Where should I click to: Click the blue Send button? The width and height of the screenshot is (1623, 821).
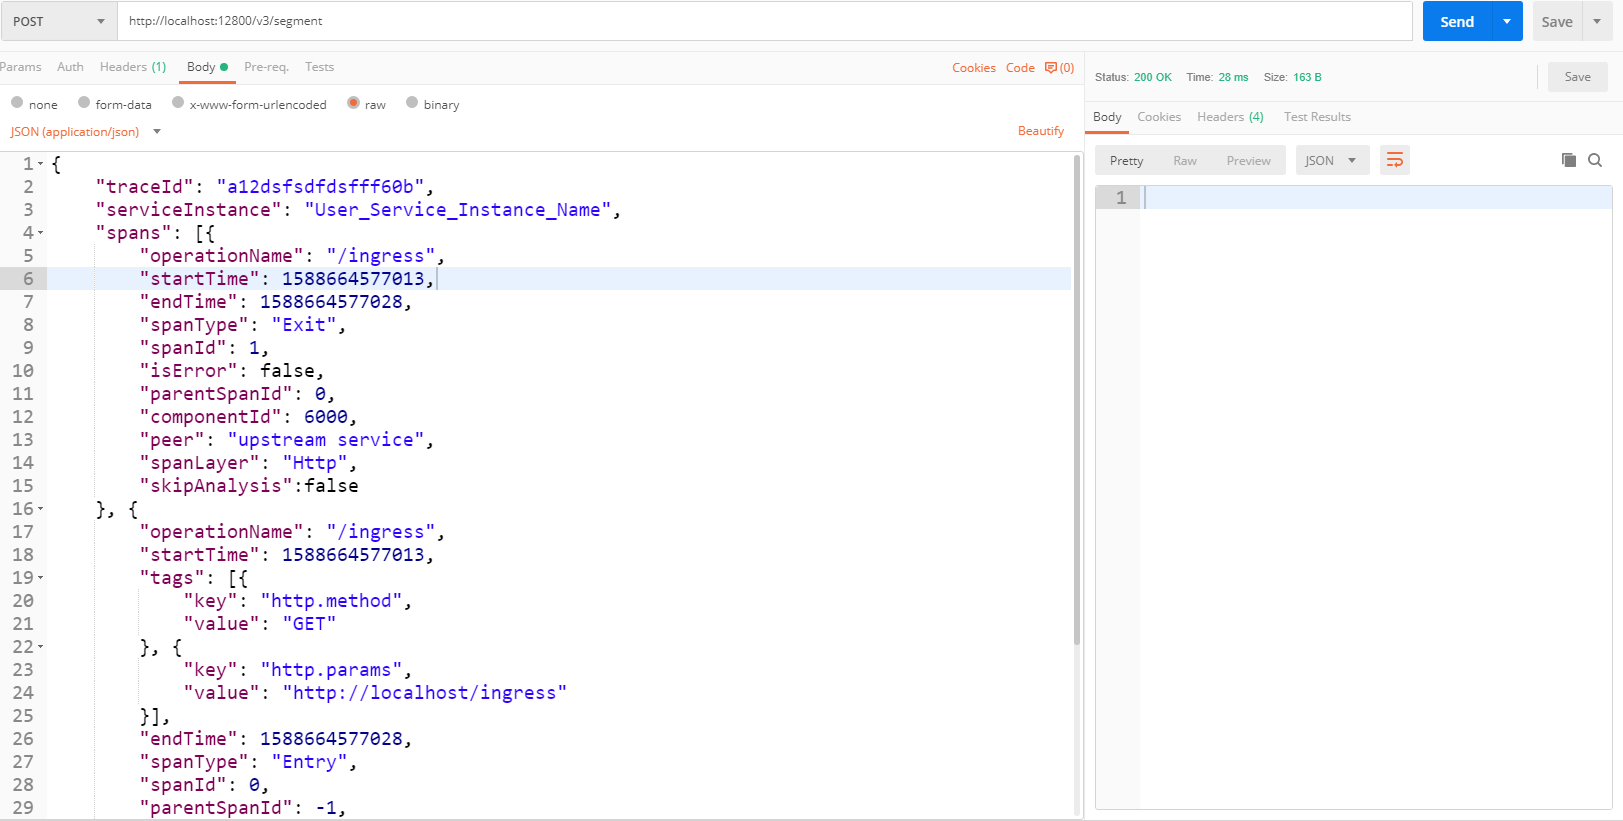(1457, 21)
